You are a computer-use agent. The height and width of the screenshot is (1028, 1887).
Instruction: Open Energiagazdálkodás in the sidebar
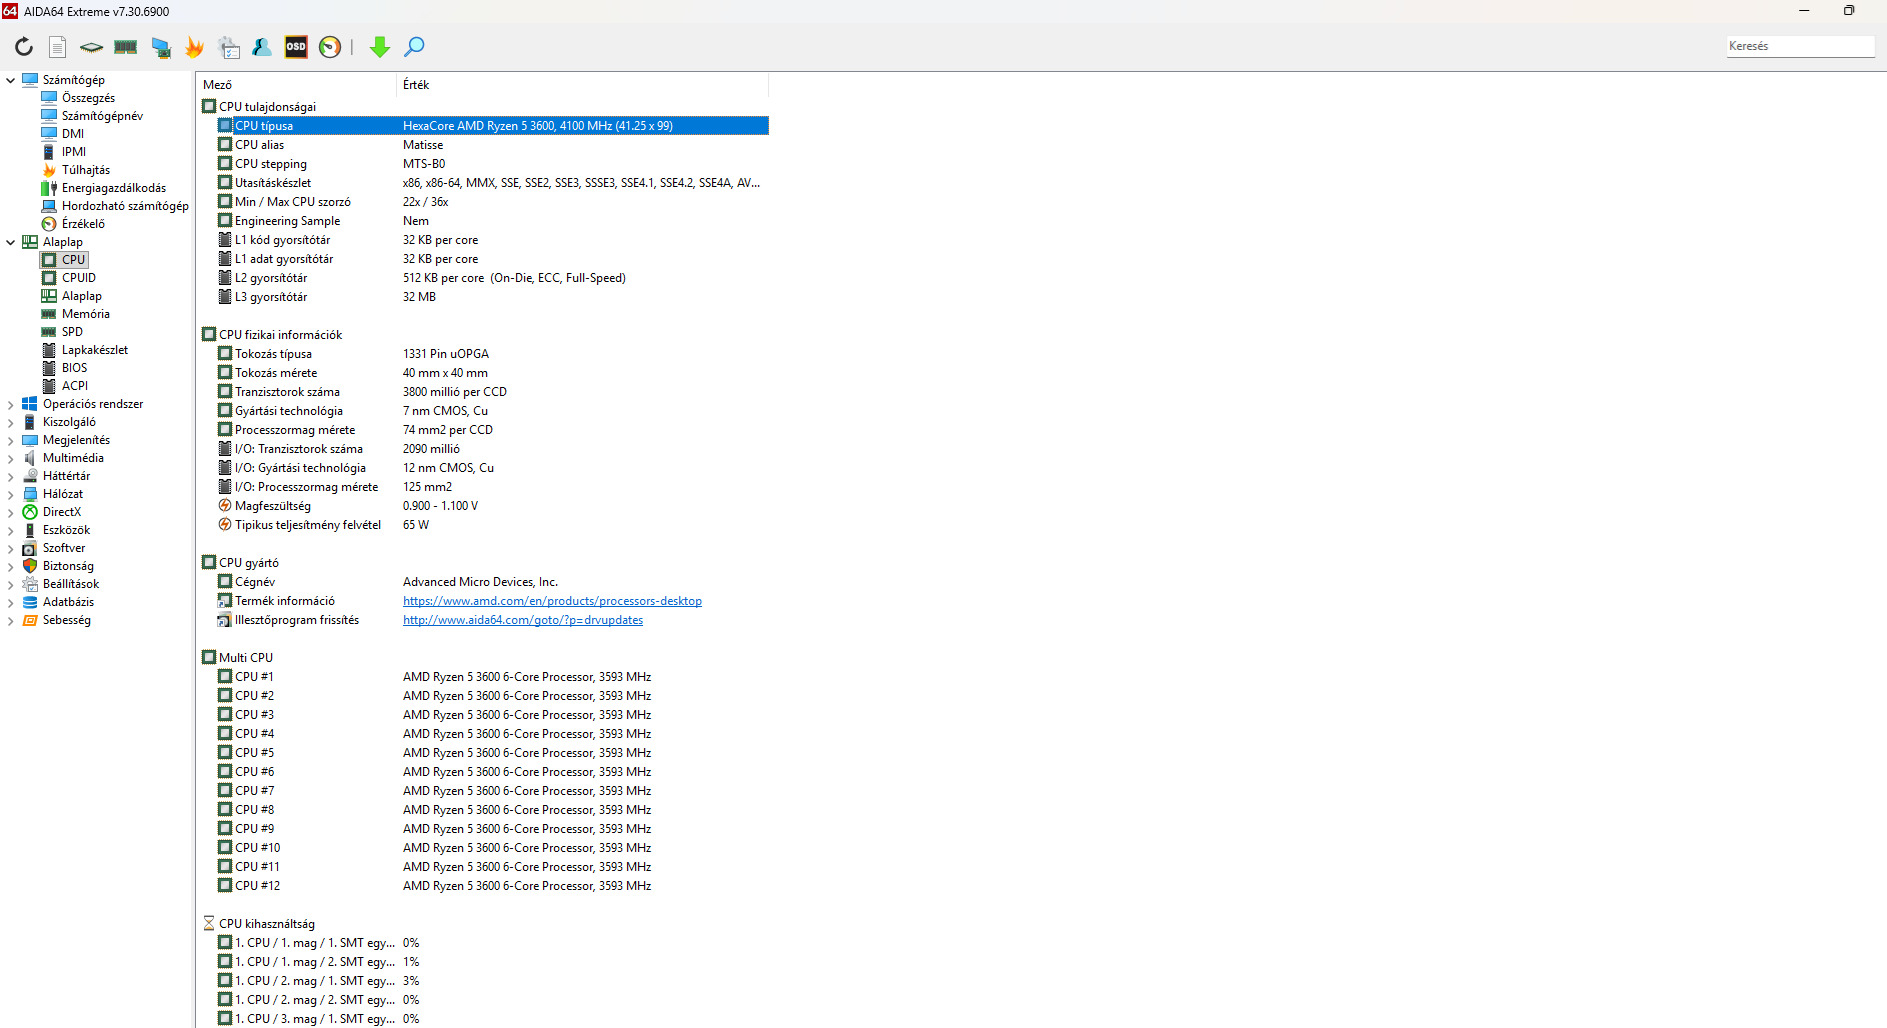pyautogui.click(x=114, y=188)
